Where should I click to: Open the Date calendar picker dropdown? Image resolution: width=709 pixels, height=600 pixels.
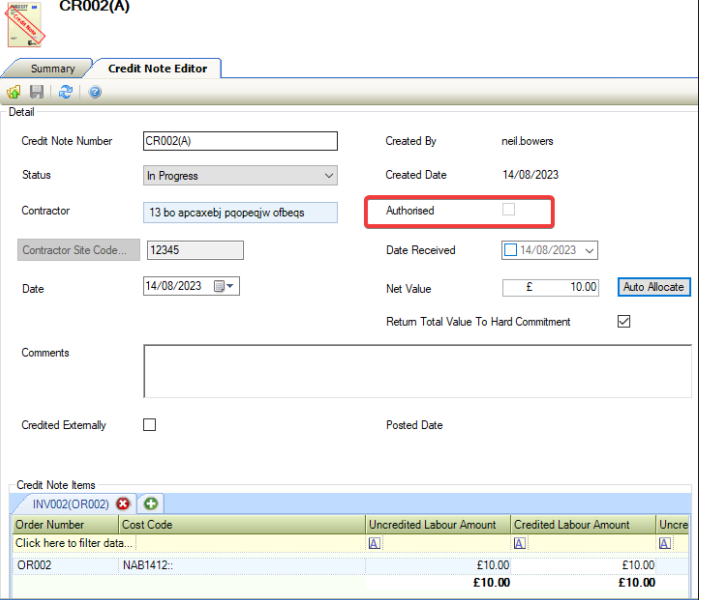point(231,287)
